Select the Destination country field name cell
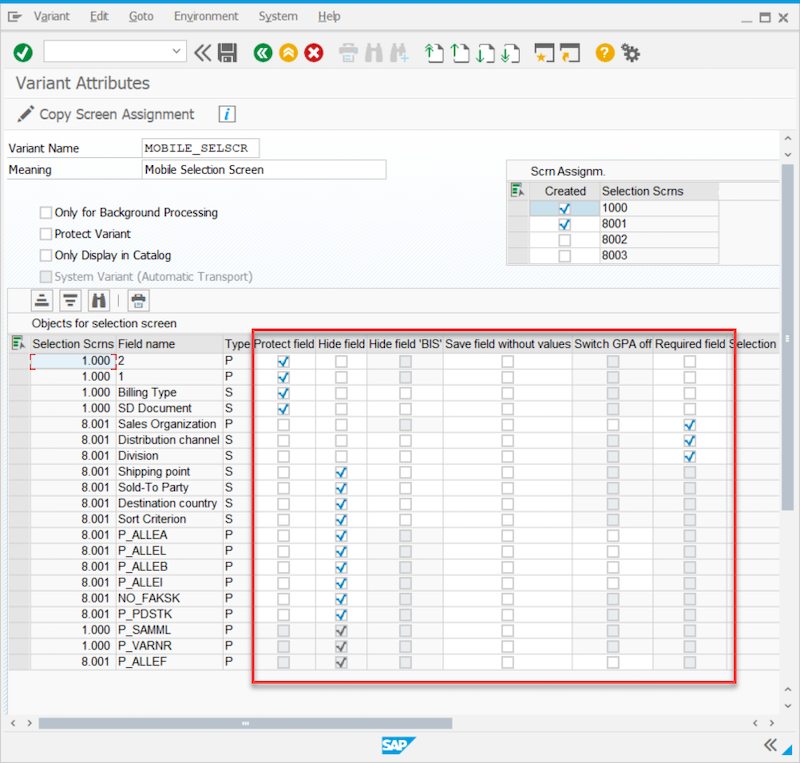800x763 pixels. click(170, 503)
